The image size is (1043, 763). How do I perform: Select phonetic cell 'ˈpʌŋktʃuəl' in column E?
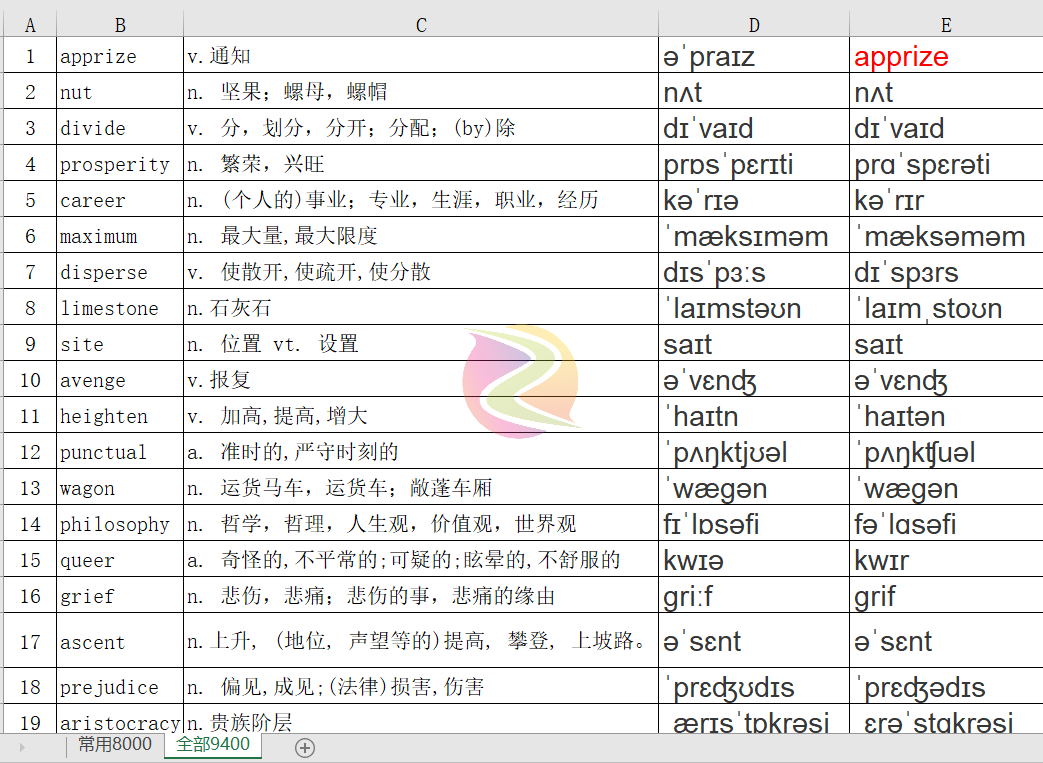[x=946, y=451]
